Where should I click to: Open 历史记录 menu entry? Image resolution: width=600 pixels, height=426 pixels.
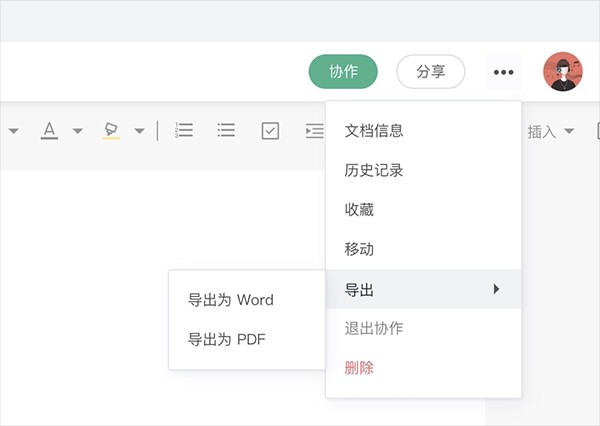pyautogui.click(x=374, y=170)
